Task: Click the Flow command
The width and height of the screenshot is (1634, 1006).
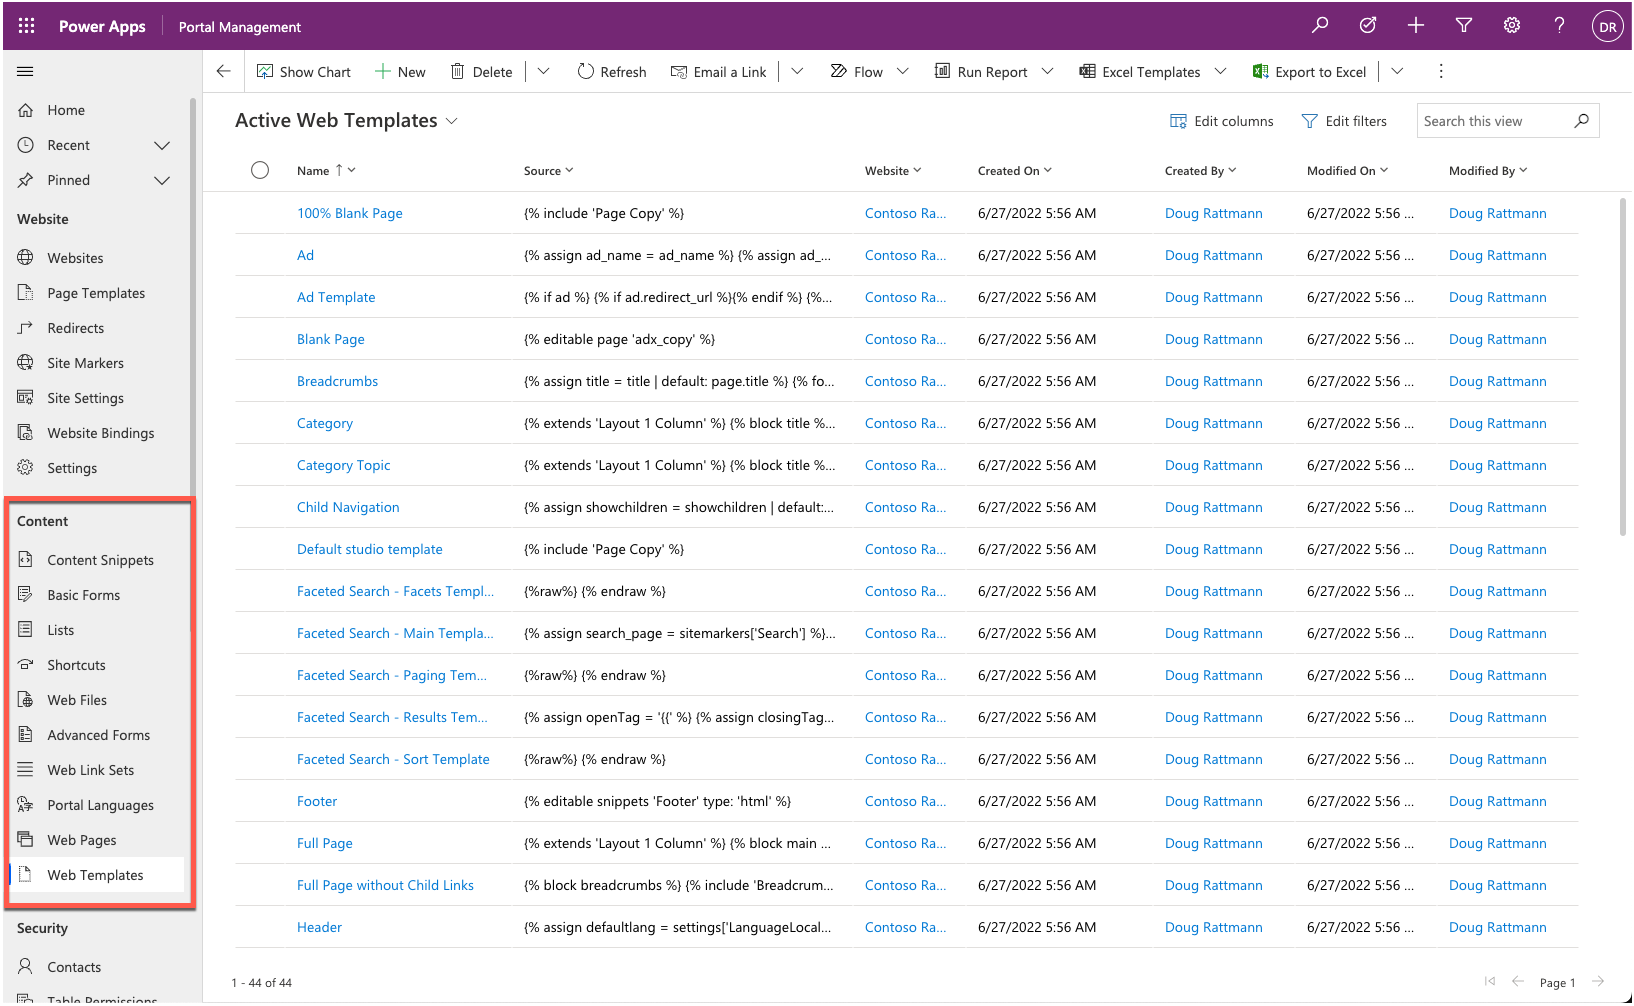Action: click(857, 72)
